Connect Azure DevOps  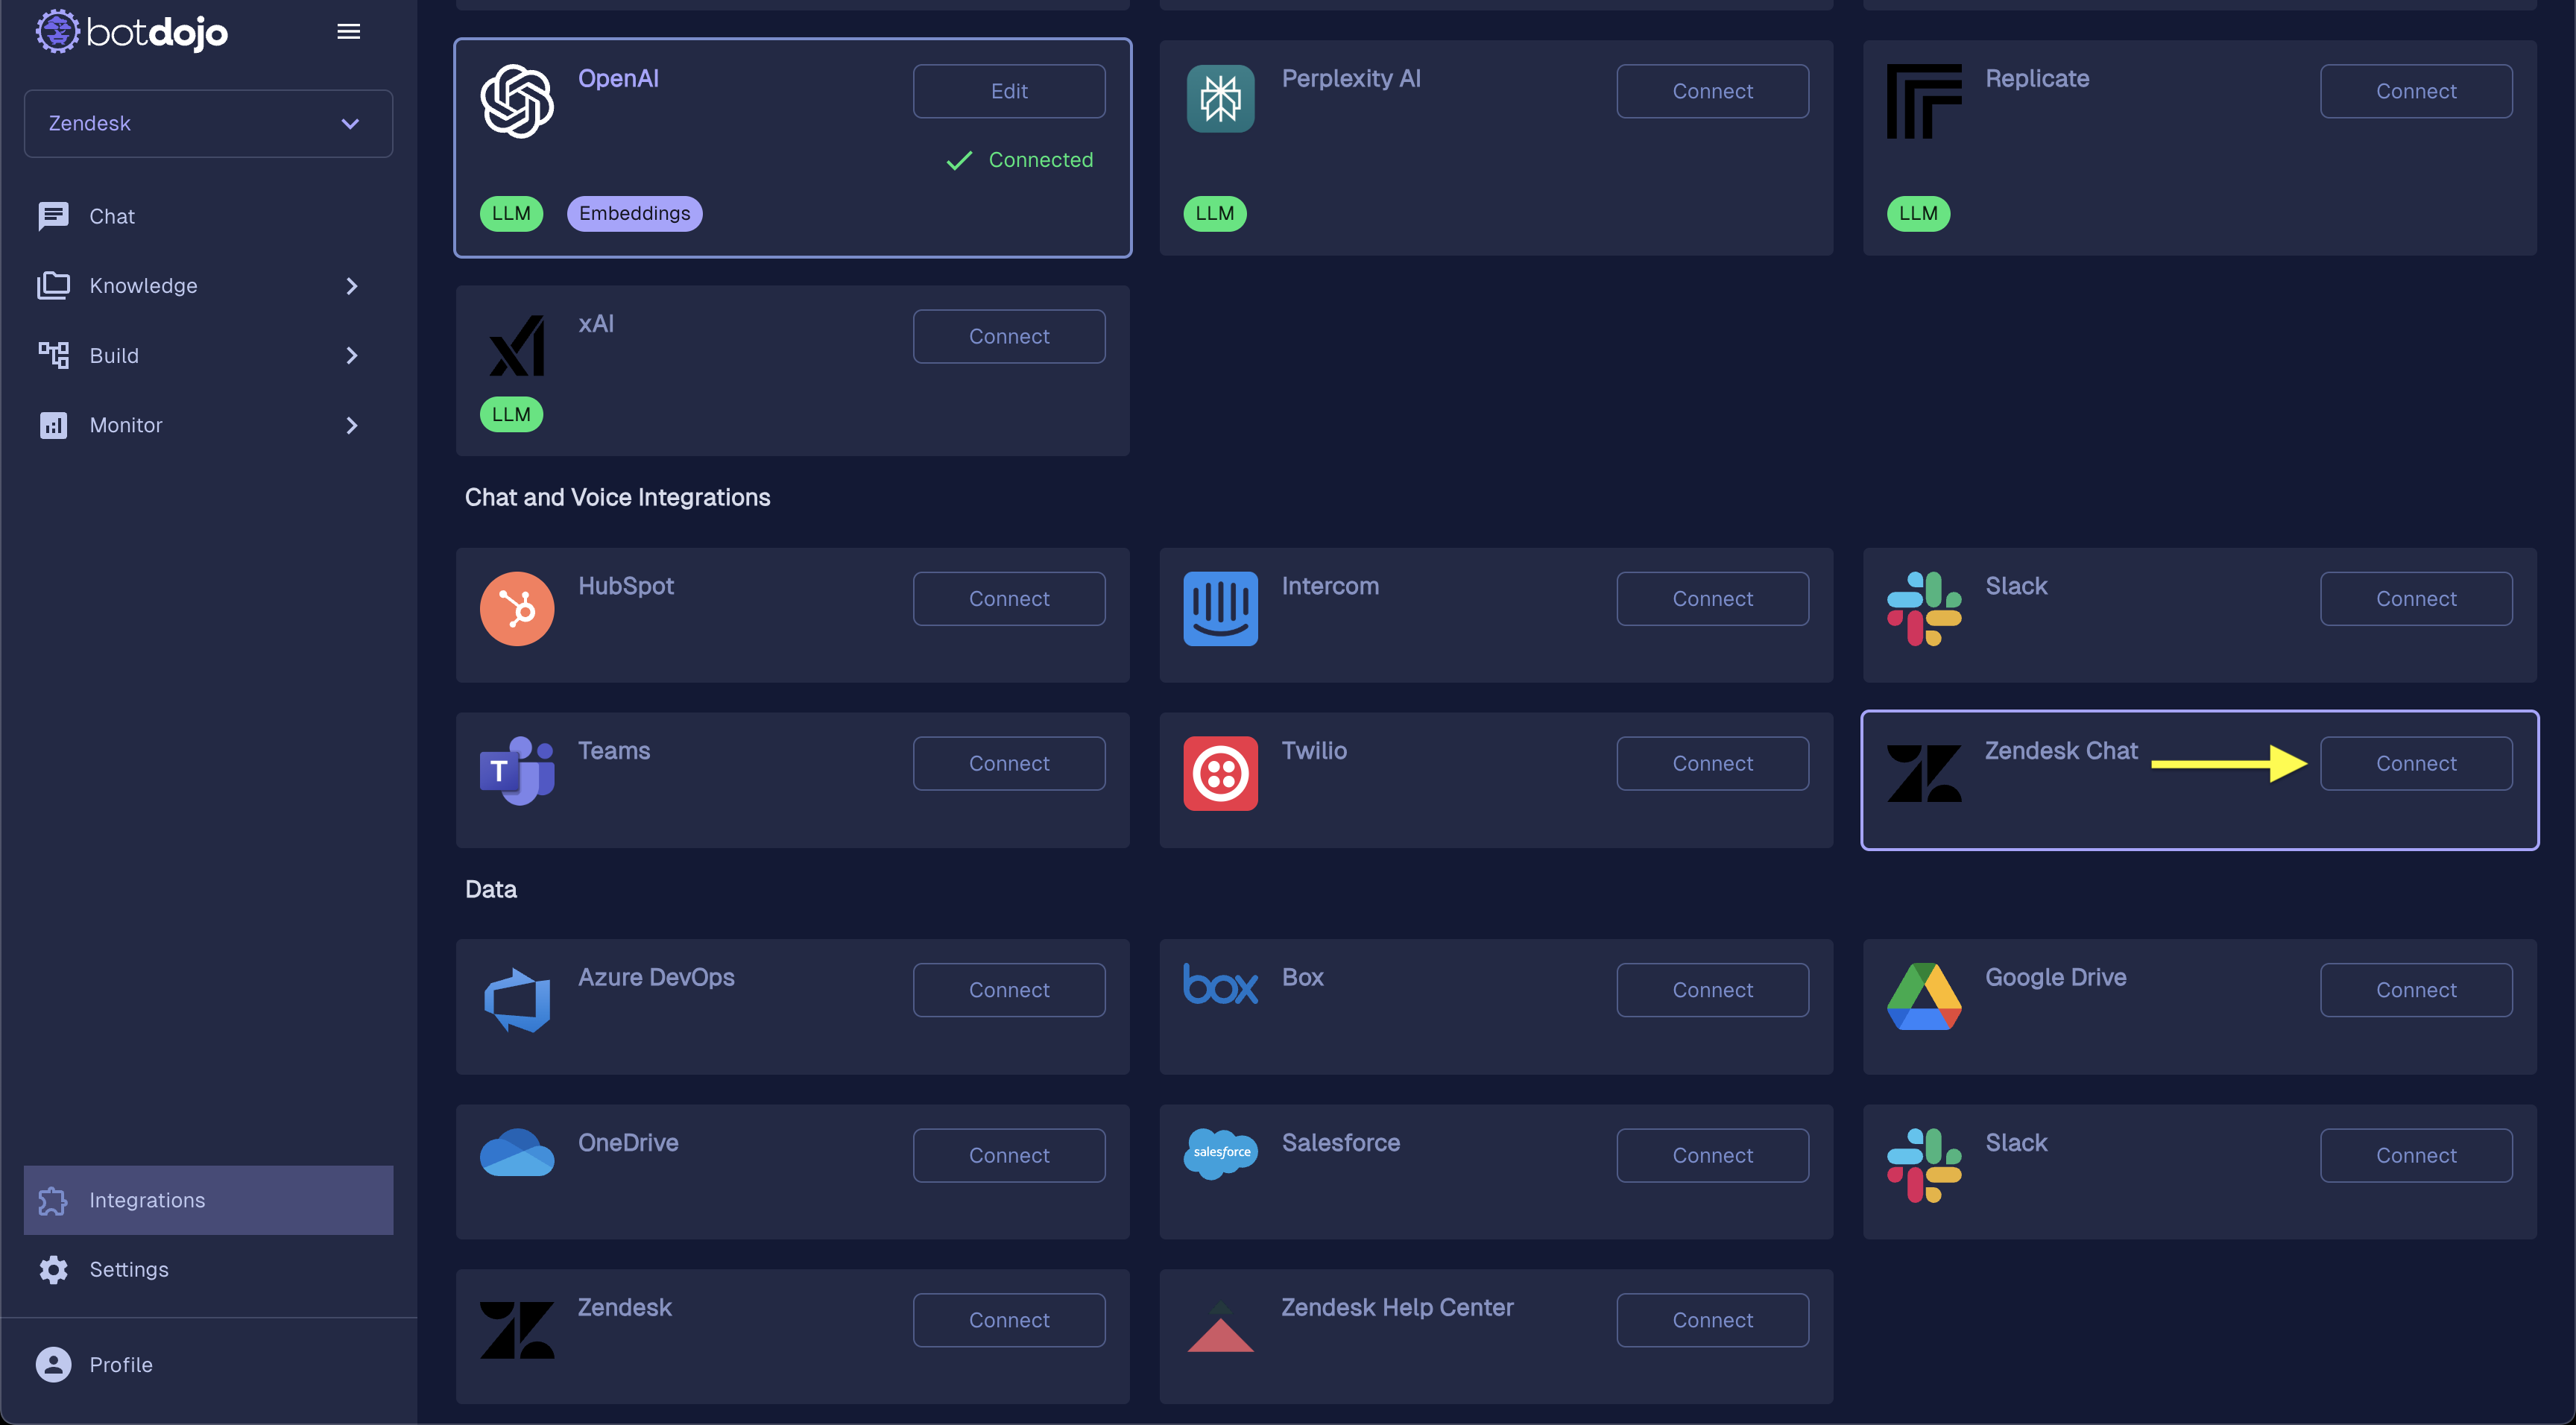pyautogui.click(x=1009, y=990)
